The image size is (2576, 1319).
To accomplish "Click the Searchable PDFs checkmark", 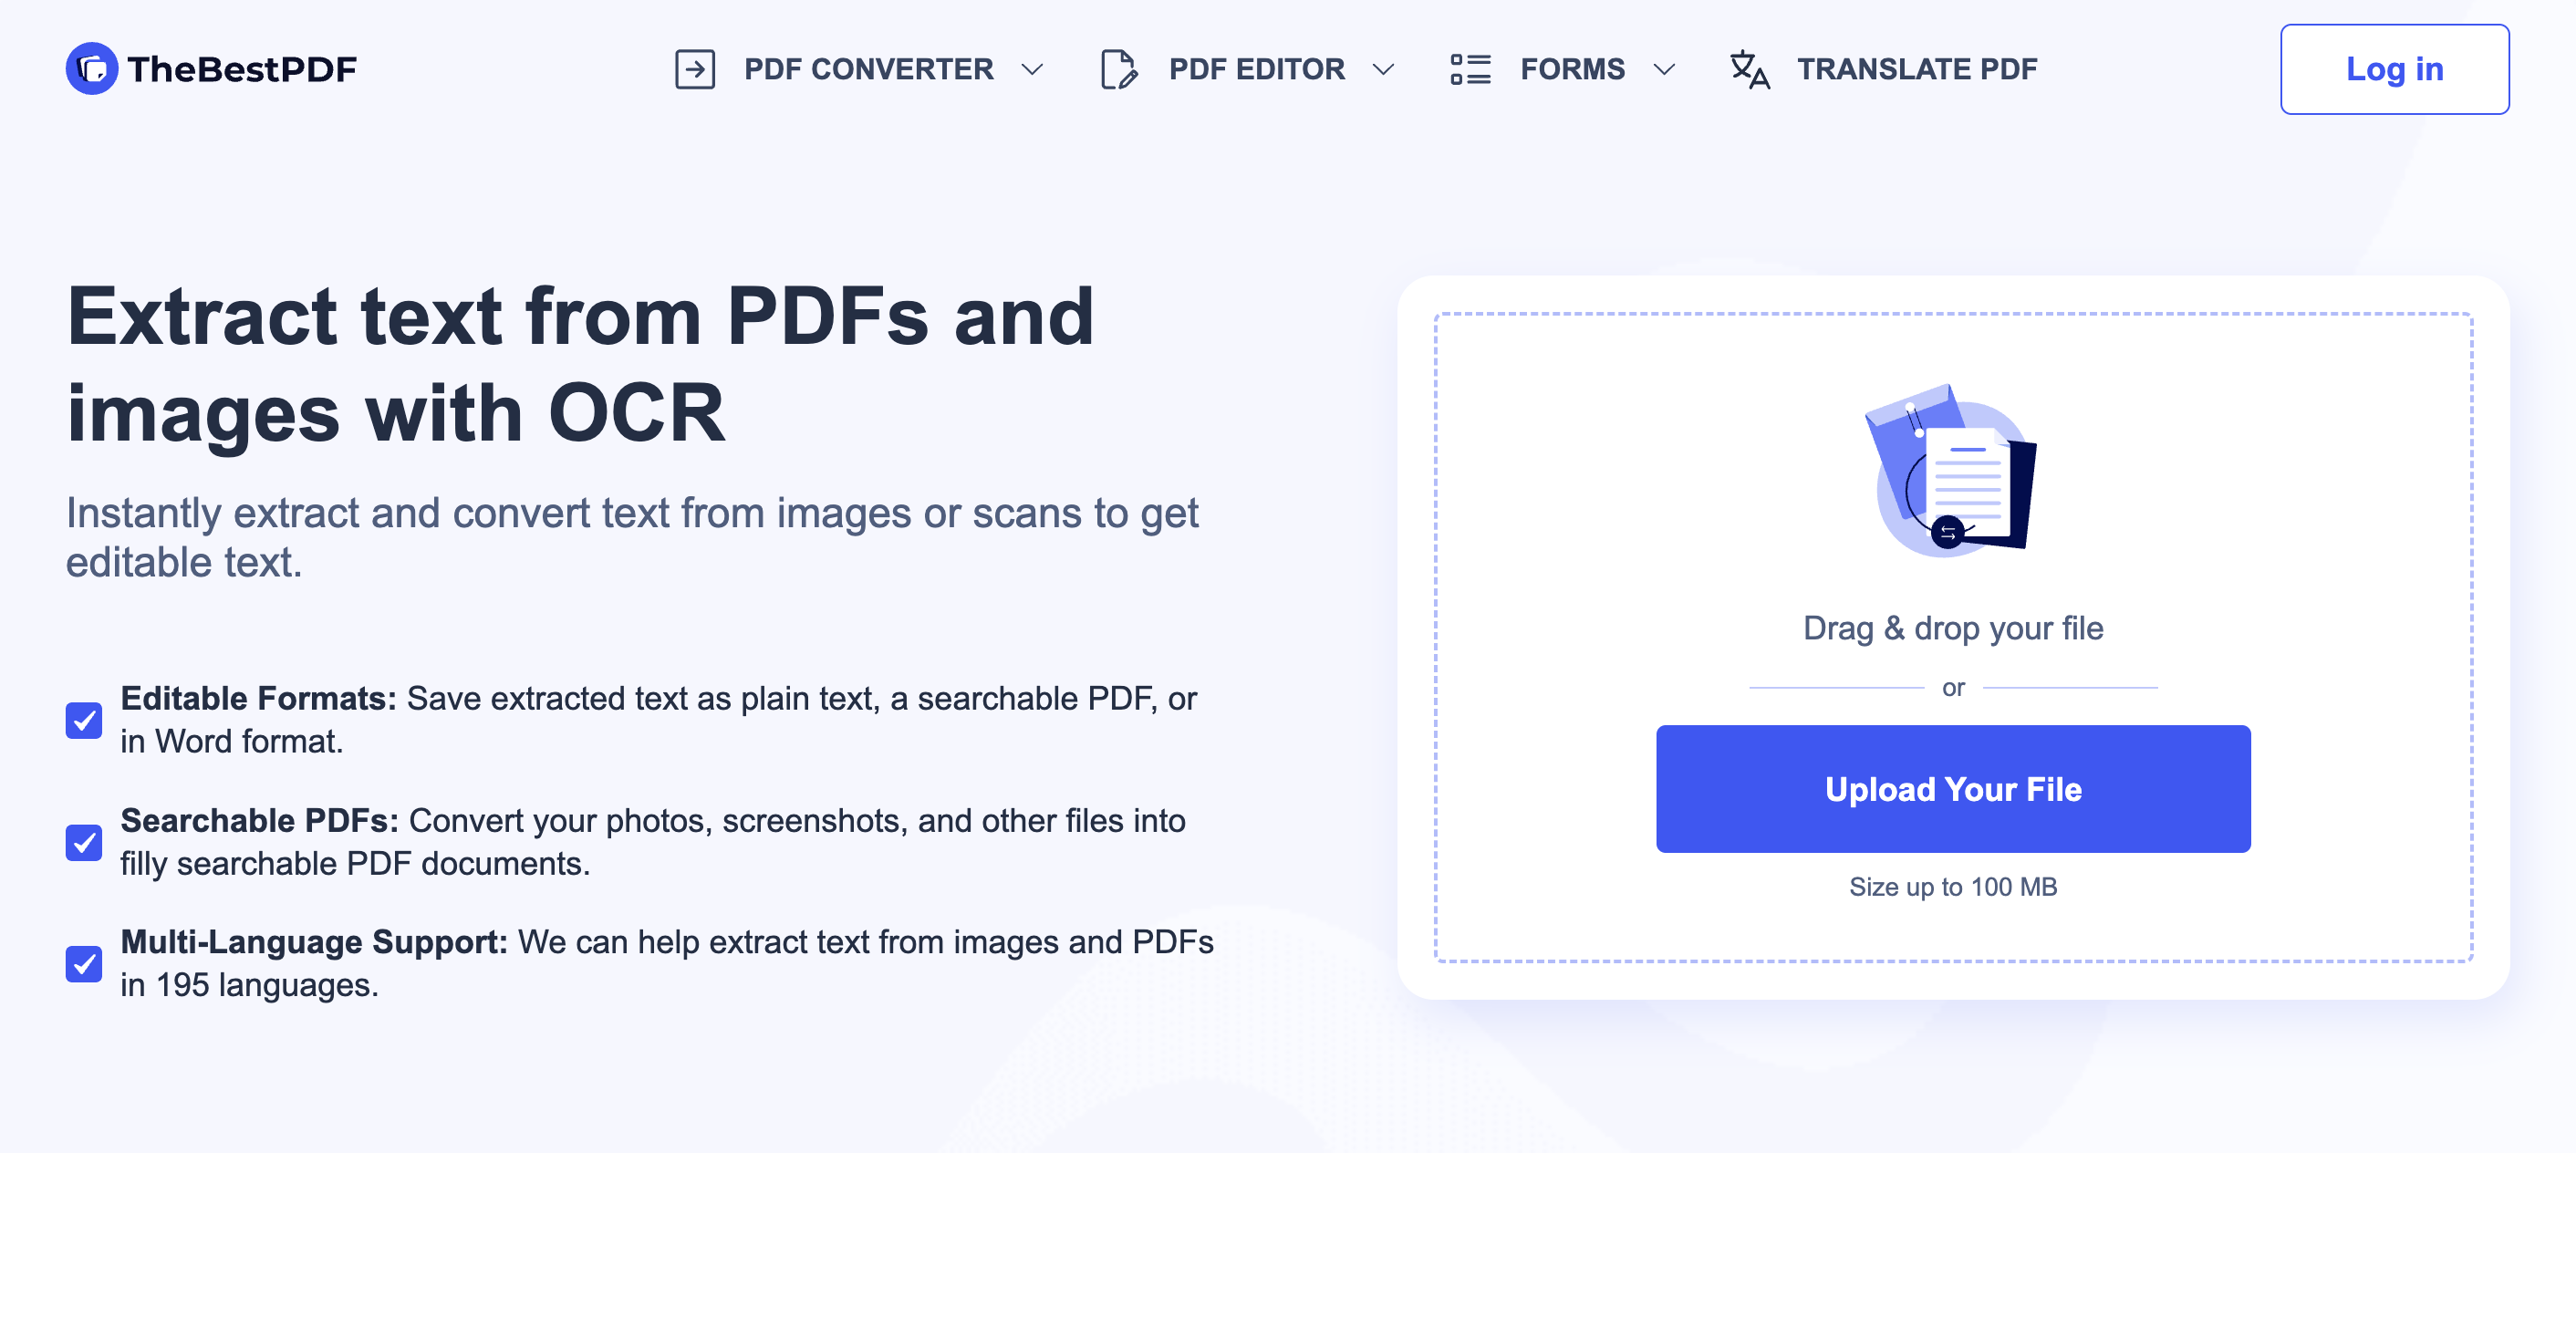I will click(84, 842).
